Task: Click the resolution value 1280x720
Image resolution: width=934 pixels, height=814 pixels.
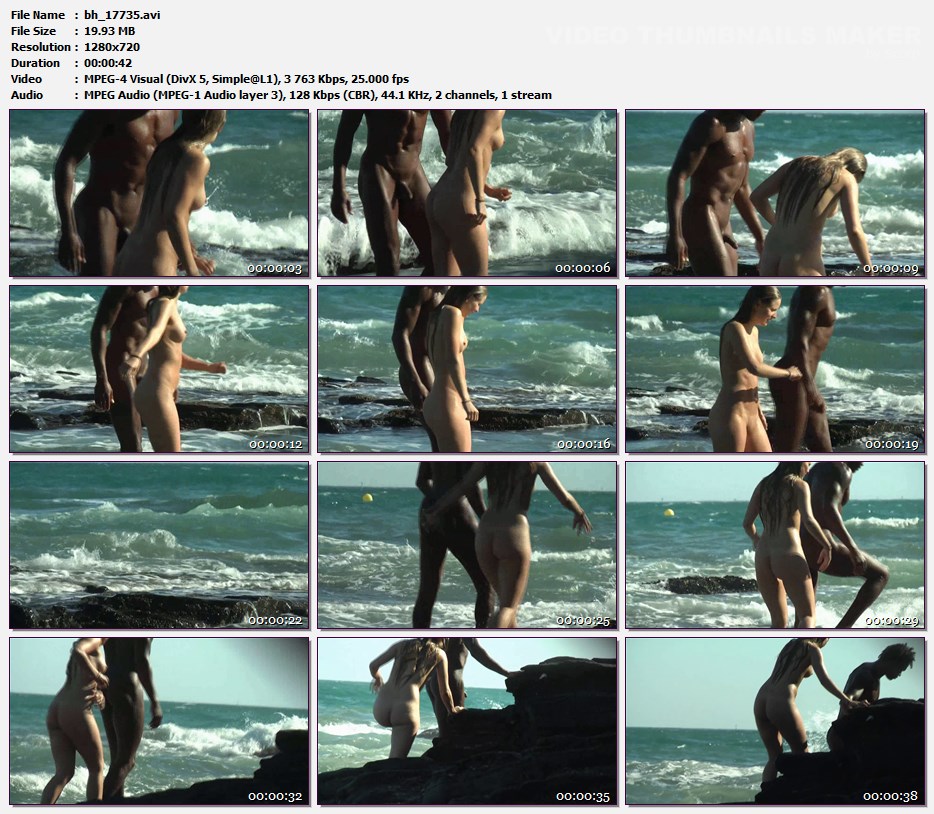Action: pyautogui.click(x=112, y=47)
